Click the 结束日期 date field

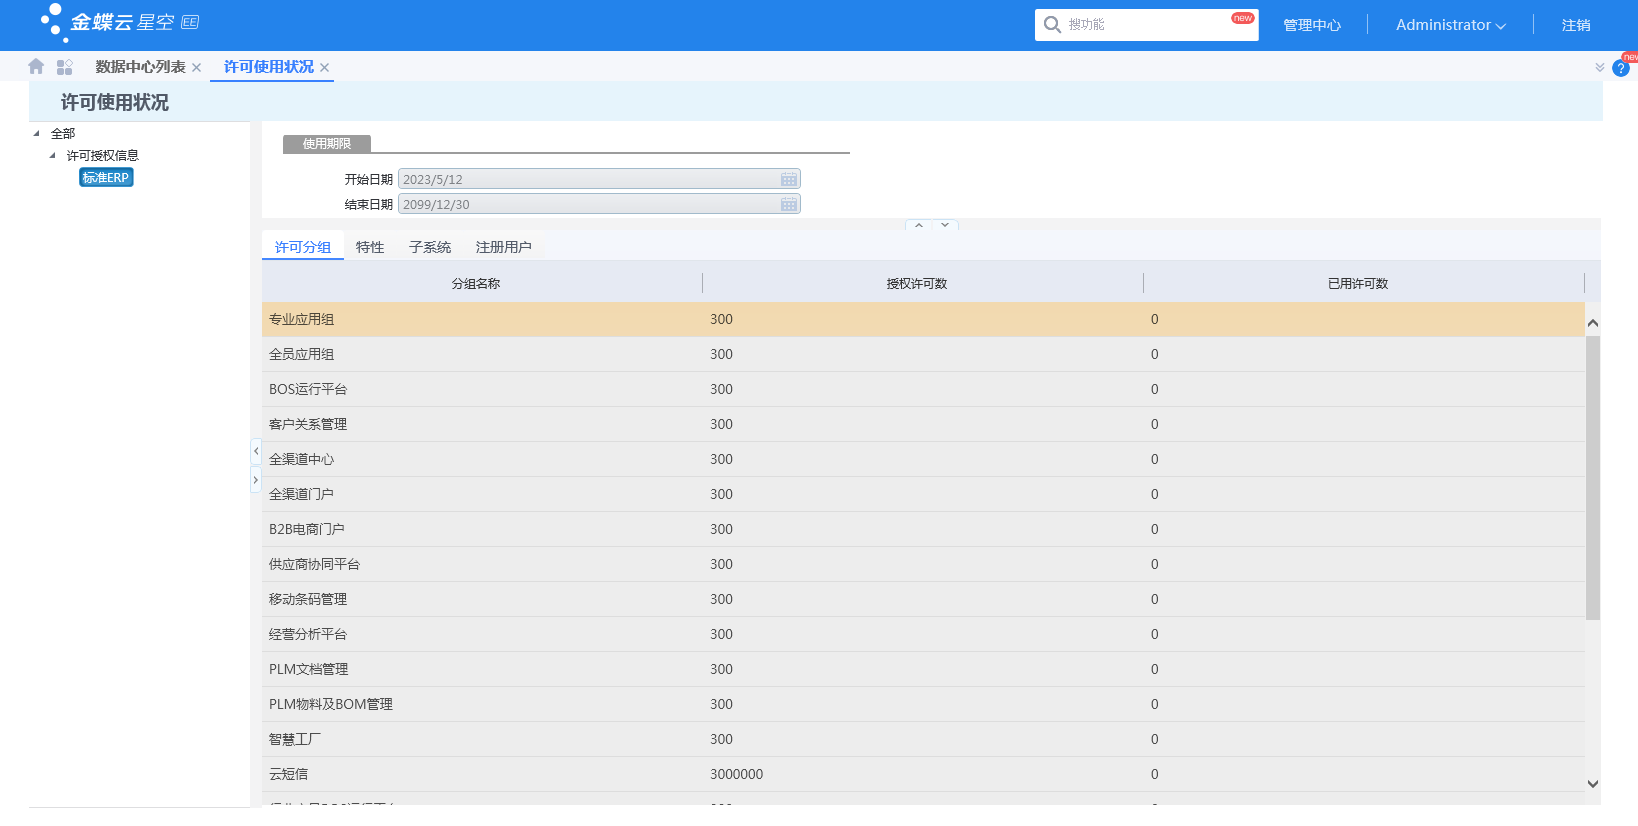[x=599, y=204]
